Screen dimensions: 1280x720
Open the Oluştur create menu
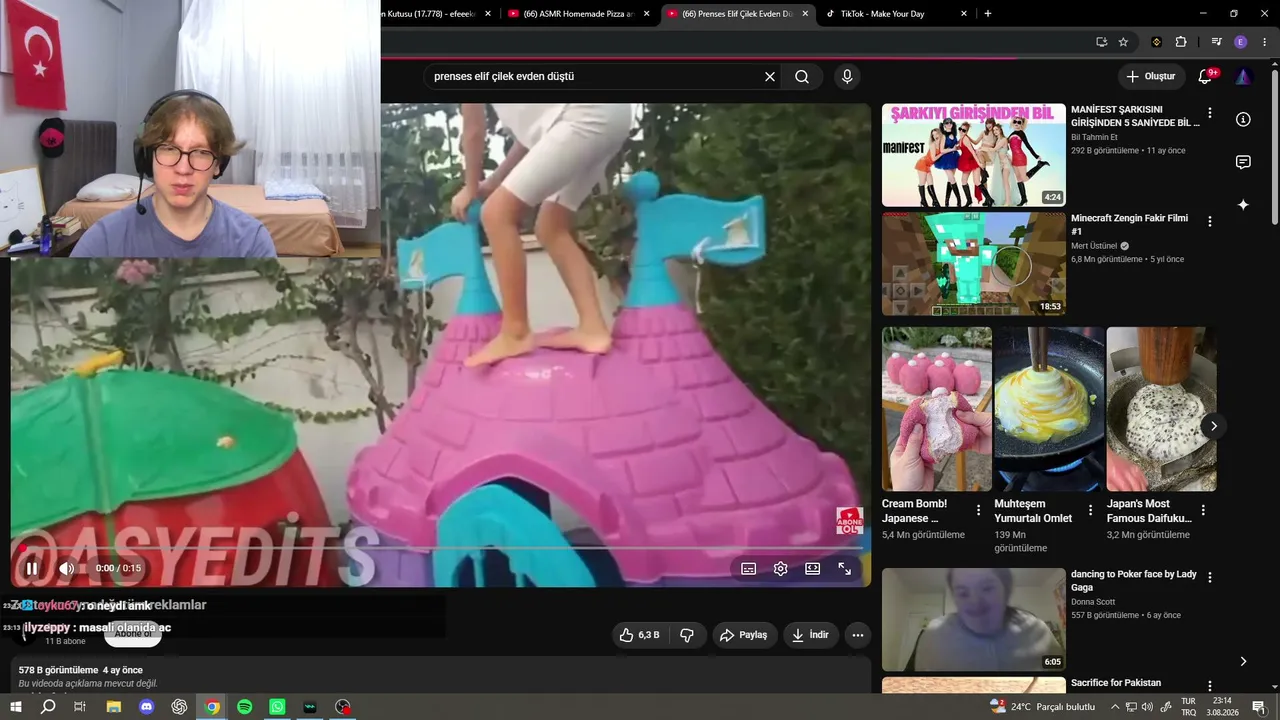click(x=1150, y=76)
